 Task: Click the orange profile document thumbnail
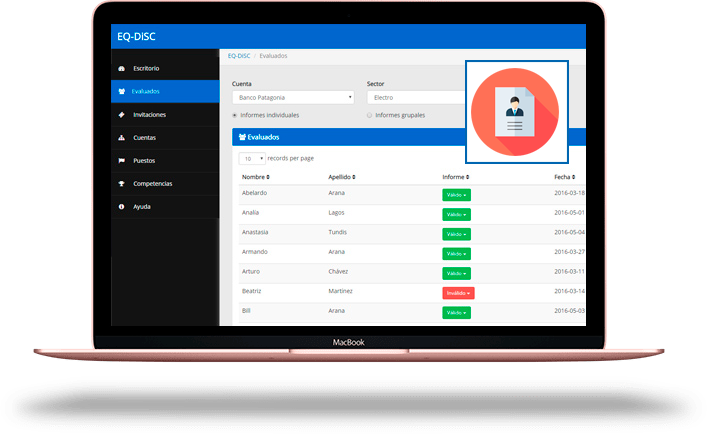516,111
